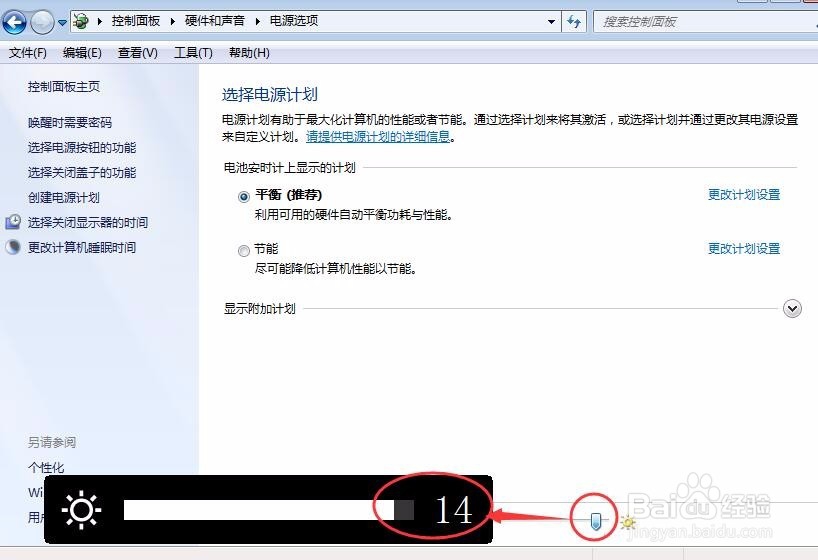Click 更改计划设置 for 平衡 plan
Viewport: 818px width, 560px height.
744,195
